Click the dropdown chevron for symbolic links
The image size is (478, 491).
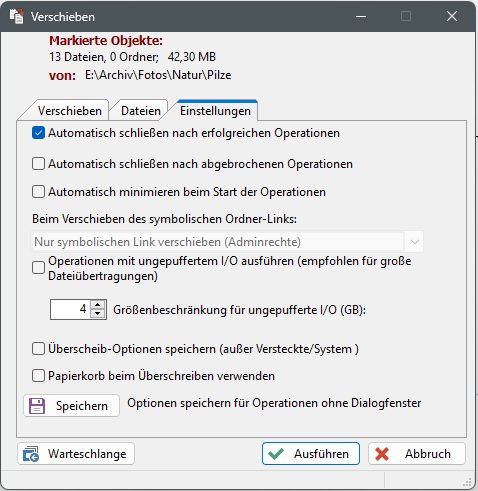tap(415, 242)
